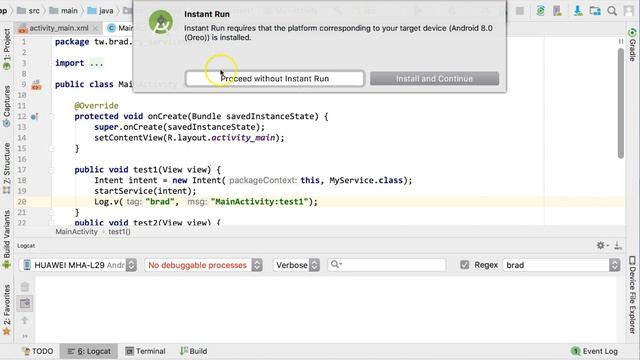The width and height of the screenshot is (640, 360).
Task: Click the editor vertical scrollbar
Action: click(x=621, y=103)
